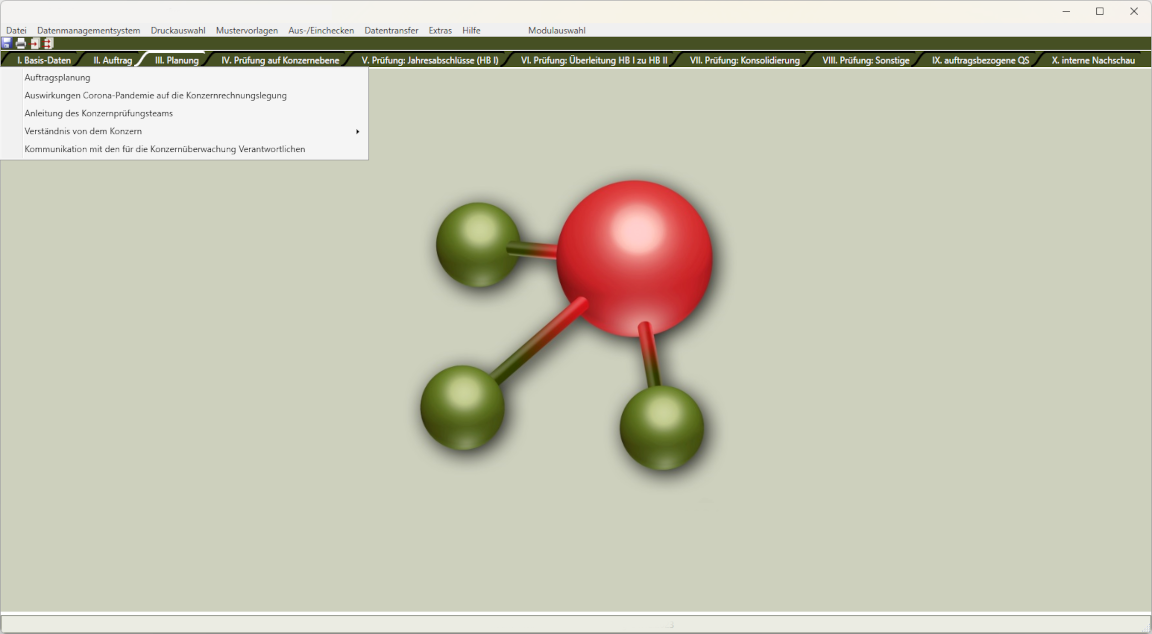Open the Druckauswahl menu
Viewport: 1152px width, 634px height.
click(x=178, y=30)
